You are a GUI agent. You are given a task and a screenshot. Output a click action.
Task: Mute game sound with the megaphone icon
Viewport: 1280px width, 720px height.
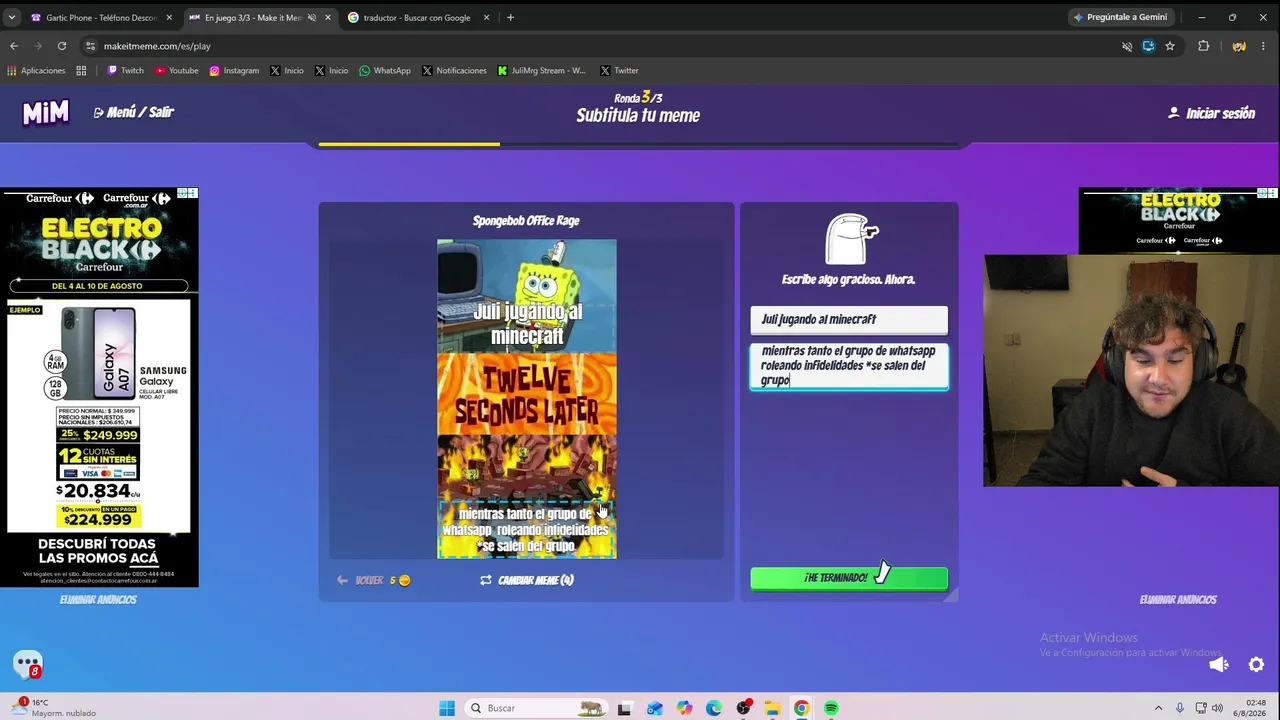[x=1218, y=664]
